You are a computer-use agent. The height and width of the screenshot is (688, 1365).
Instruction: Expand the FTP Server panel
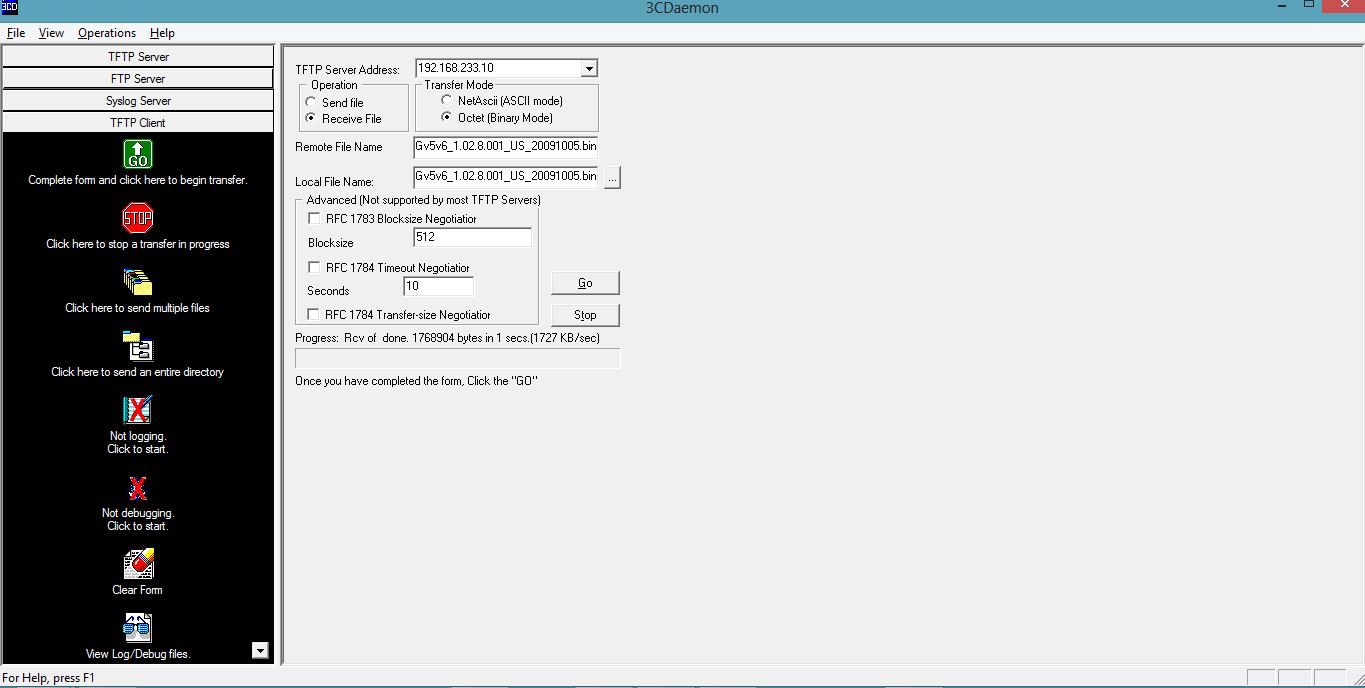138,79
